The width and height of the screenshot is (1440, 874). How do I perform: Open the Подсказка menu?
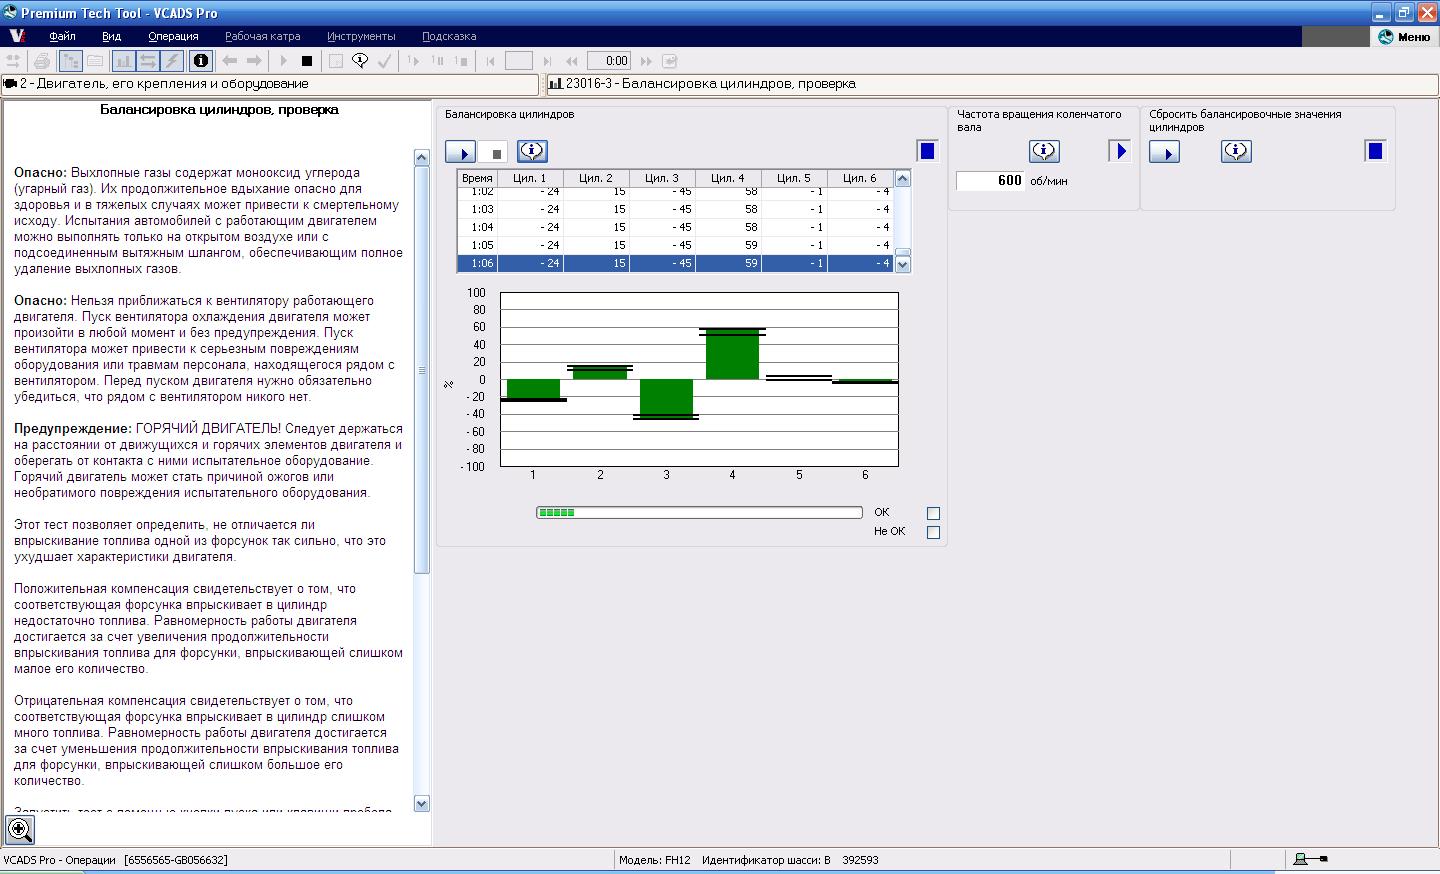coord(449,36)
